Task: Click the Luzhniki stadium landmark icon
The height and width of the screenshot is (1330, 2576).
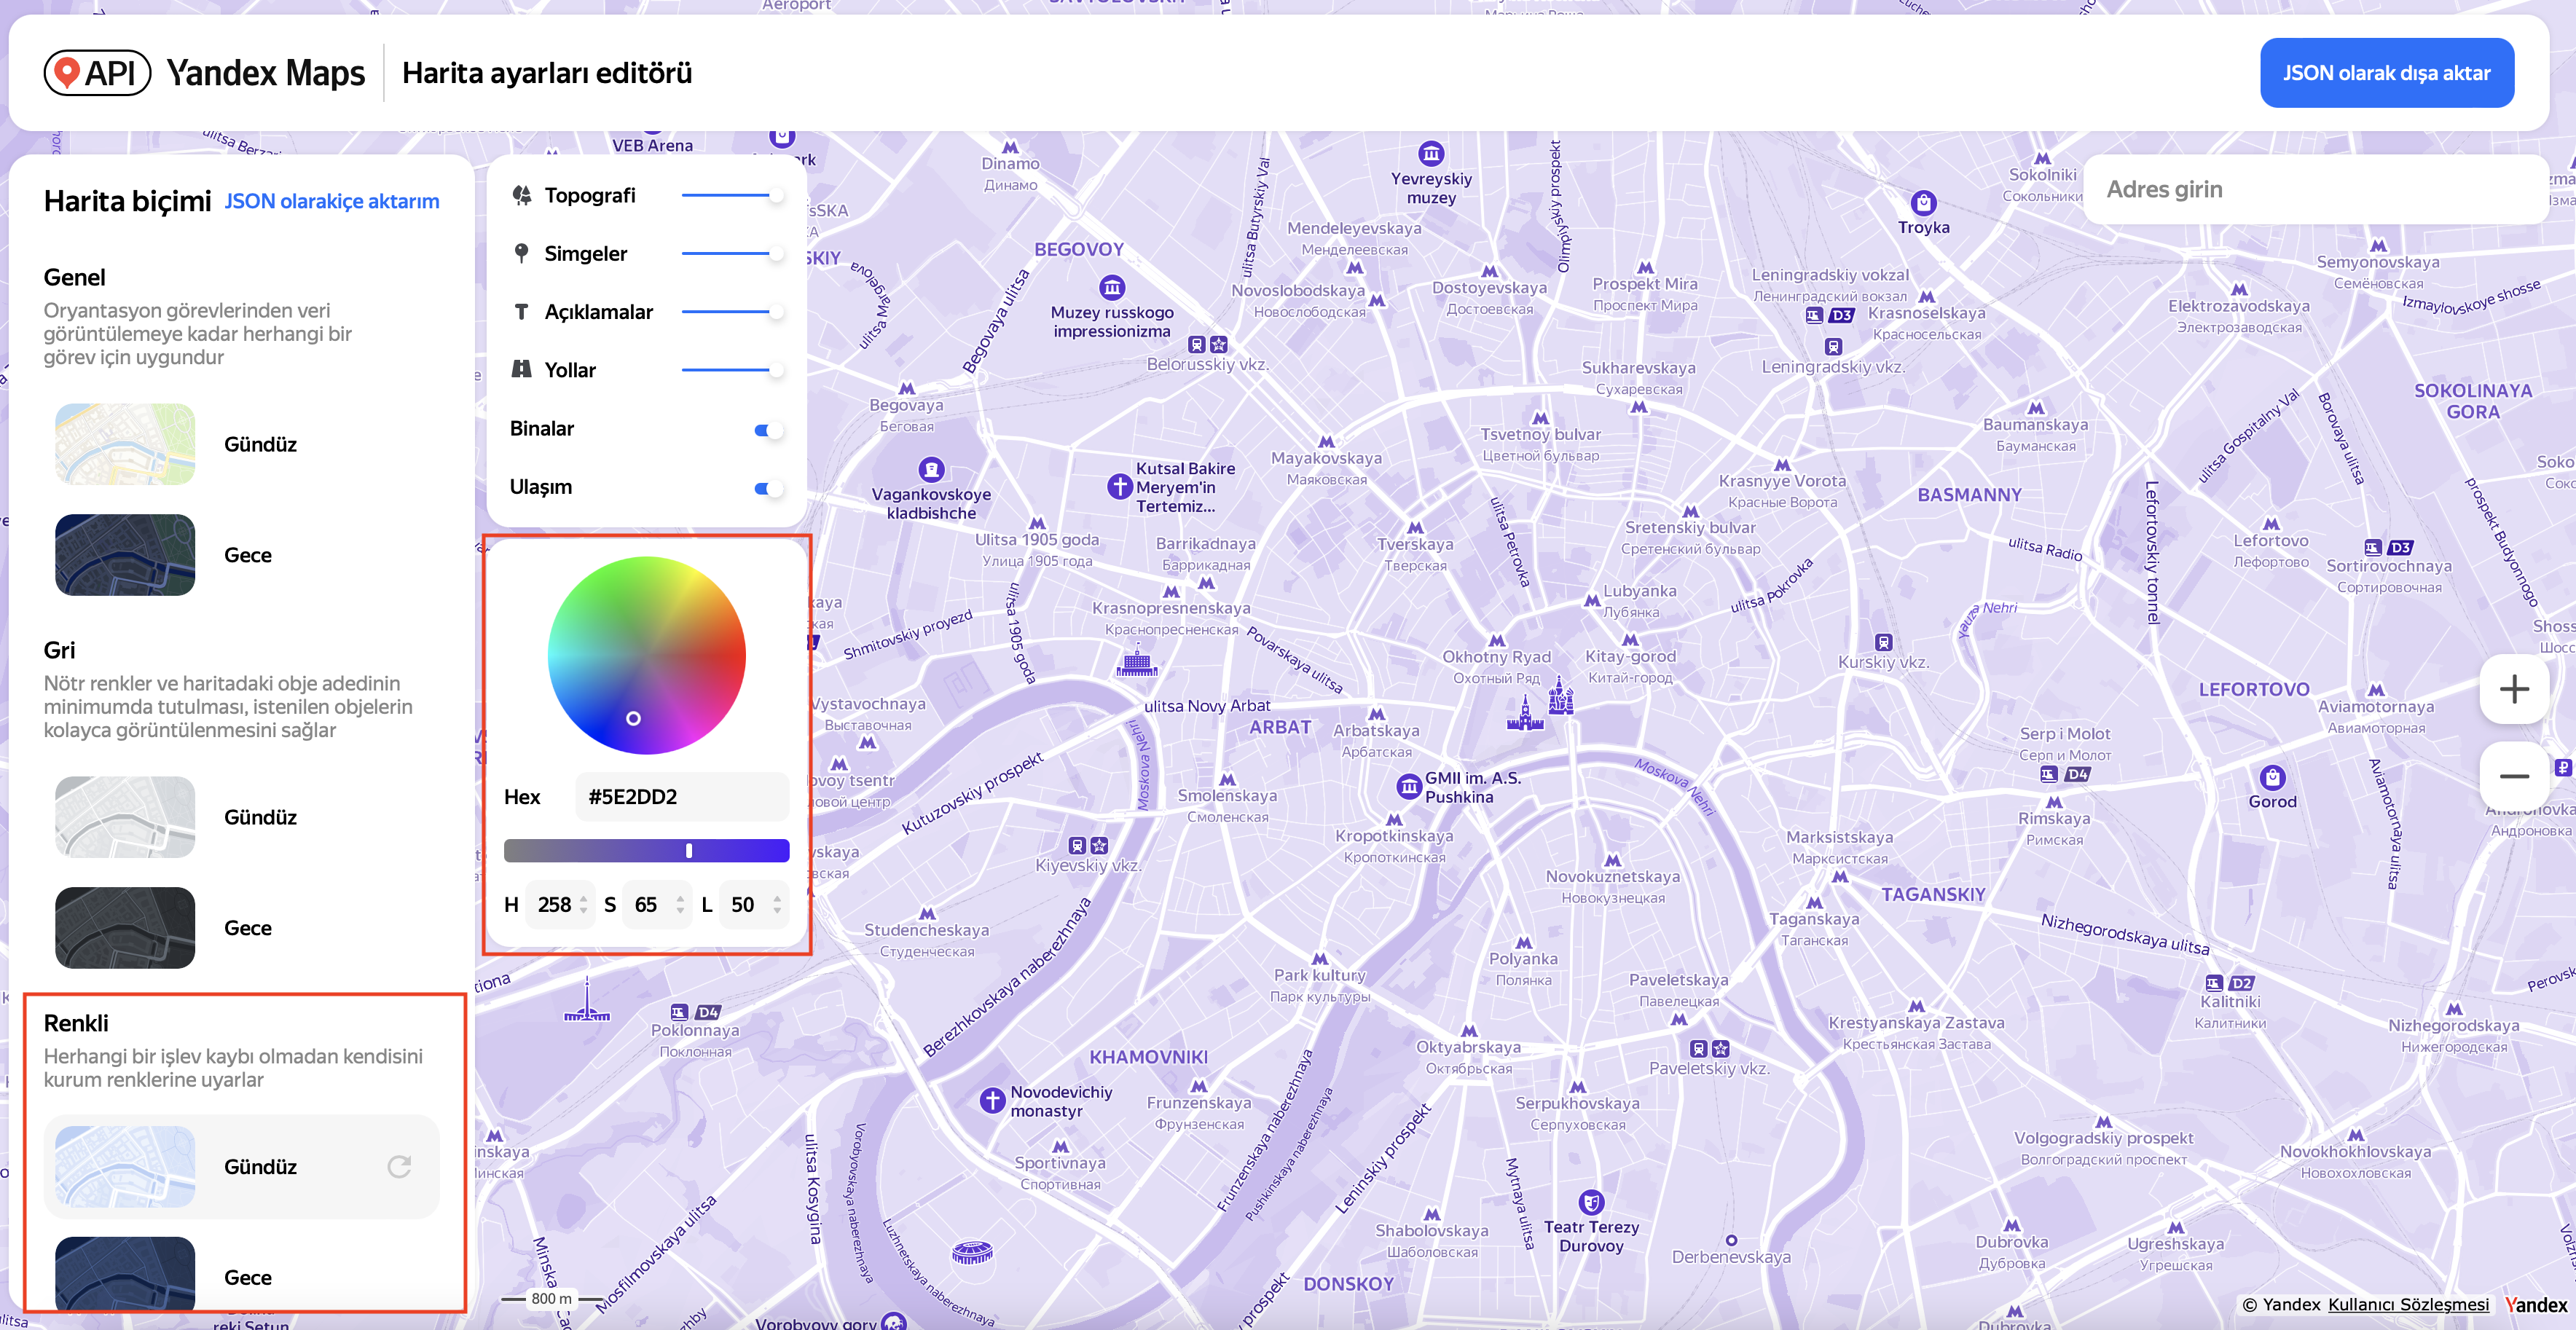Action: (x=972, y=1252)
